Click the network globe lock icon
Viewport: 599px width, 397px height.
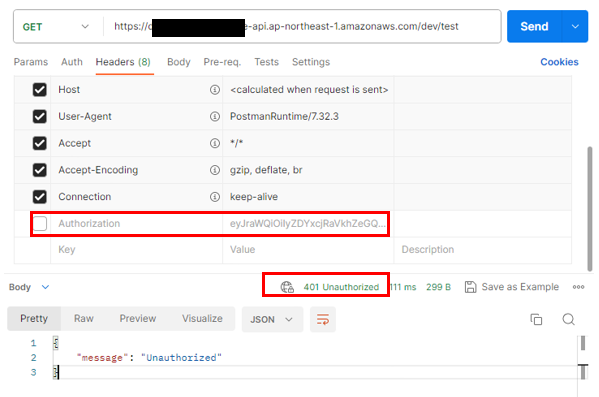(x=287, y=287)
